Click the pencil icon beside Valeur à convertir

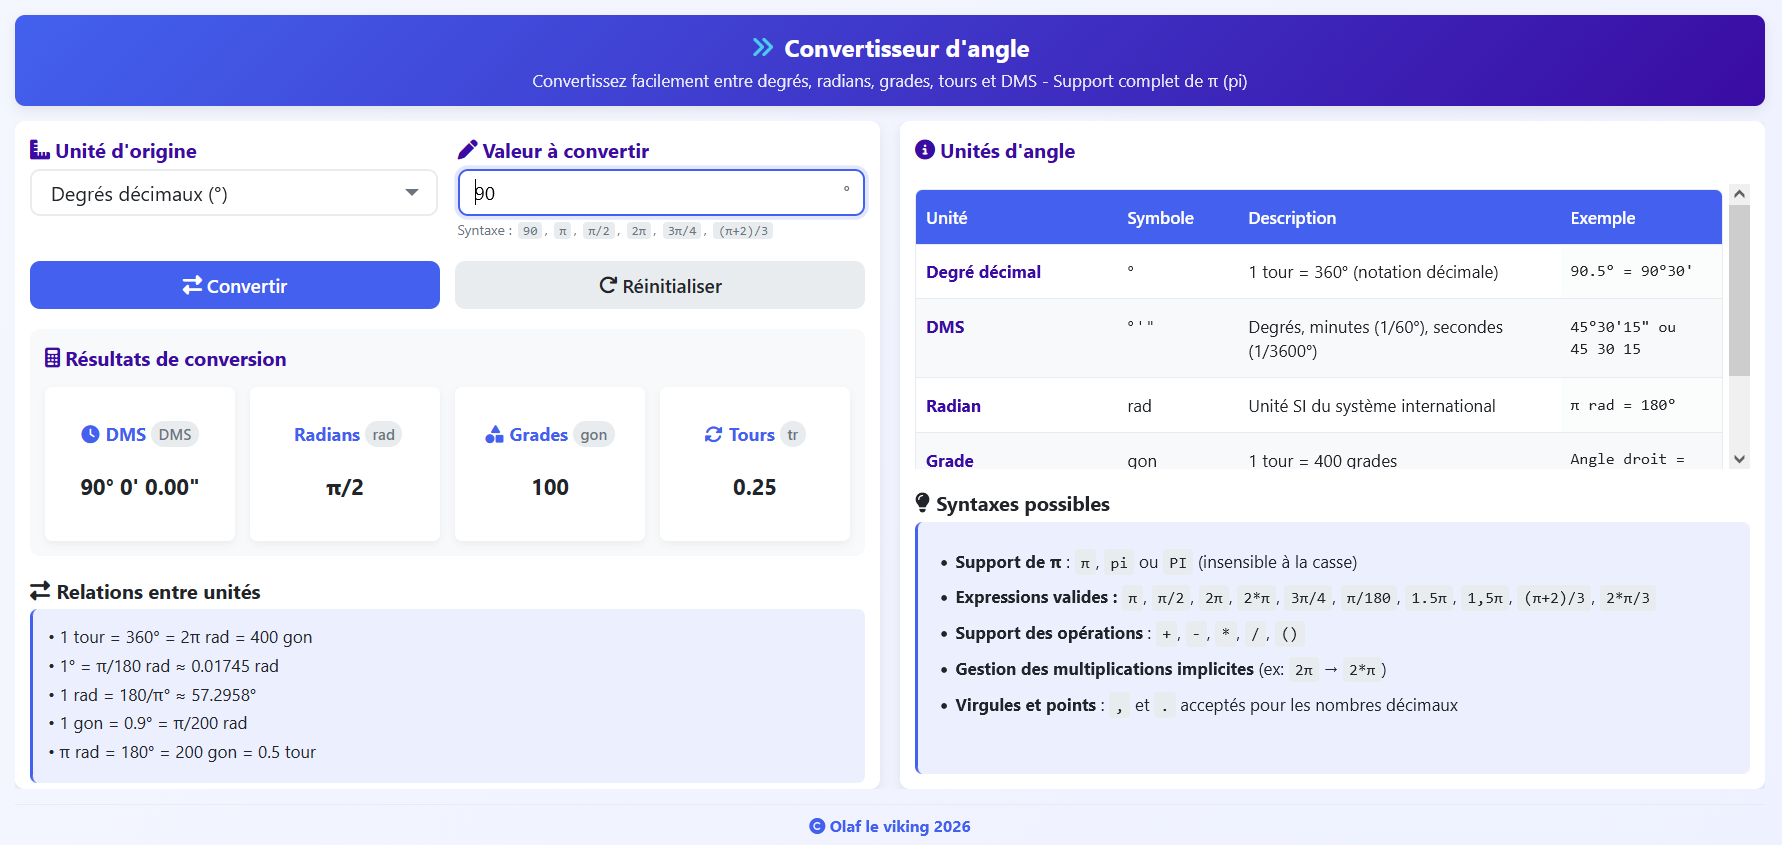coord(467,150)
